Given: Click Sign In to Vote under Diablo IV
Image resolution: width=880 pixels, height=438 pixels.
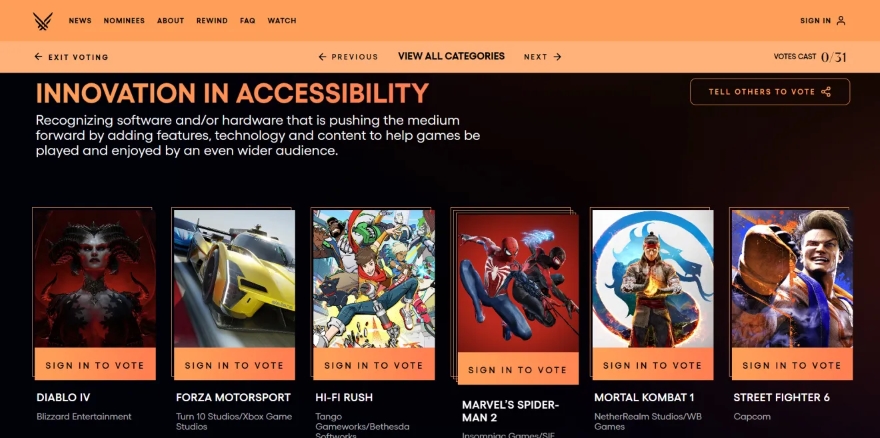Looking at the screenshot, I should pyautogui.click(x=95, y=364).
